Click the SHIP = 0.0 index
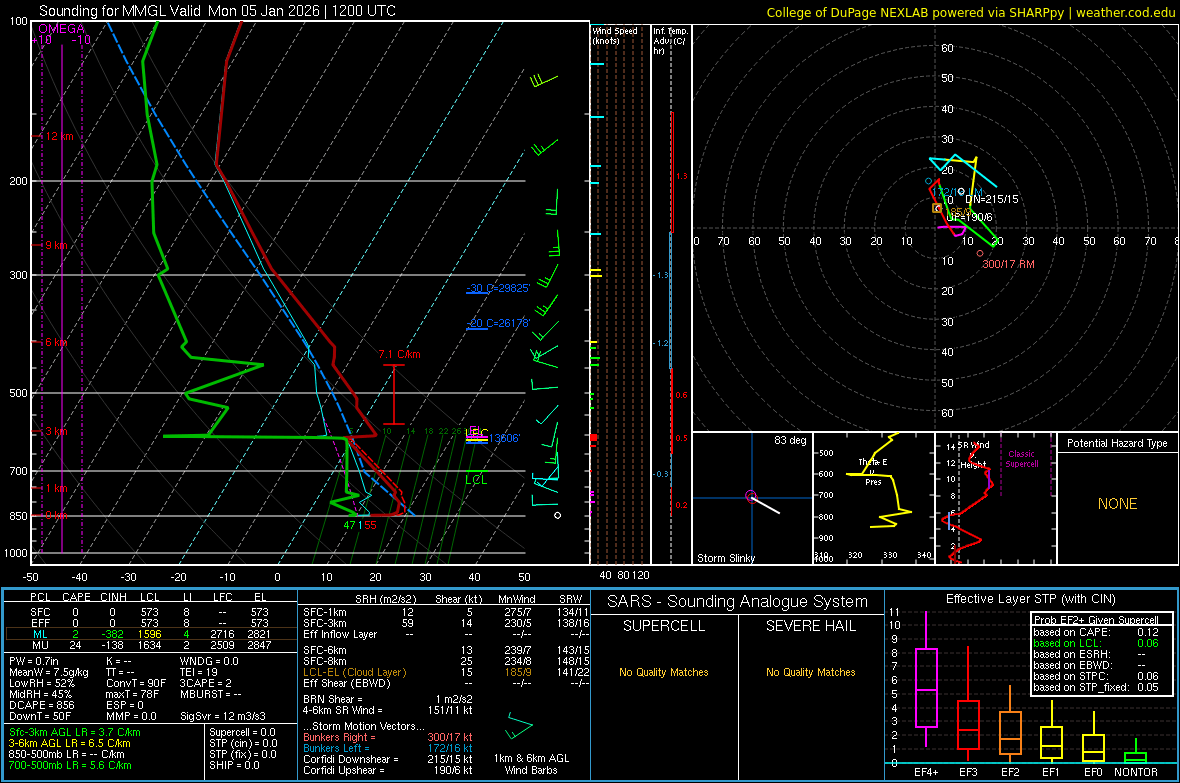The height and width of the screenshot is (783, 1180). [234, 765]
